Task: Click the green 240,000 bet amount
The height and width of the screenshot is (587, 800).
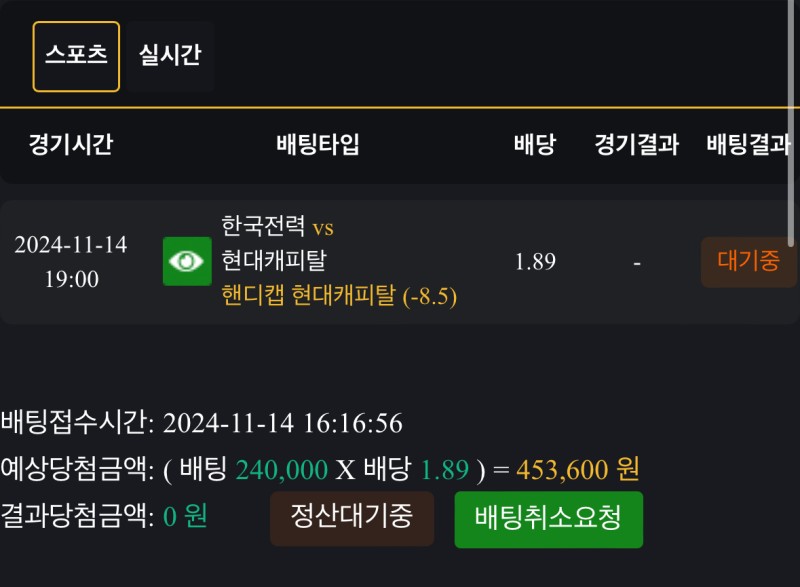Action: [x=282, y=469]
